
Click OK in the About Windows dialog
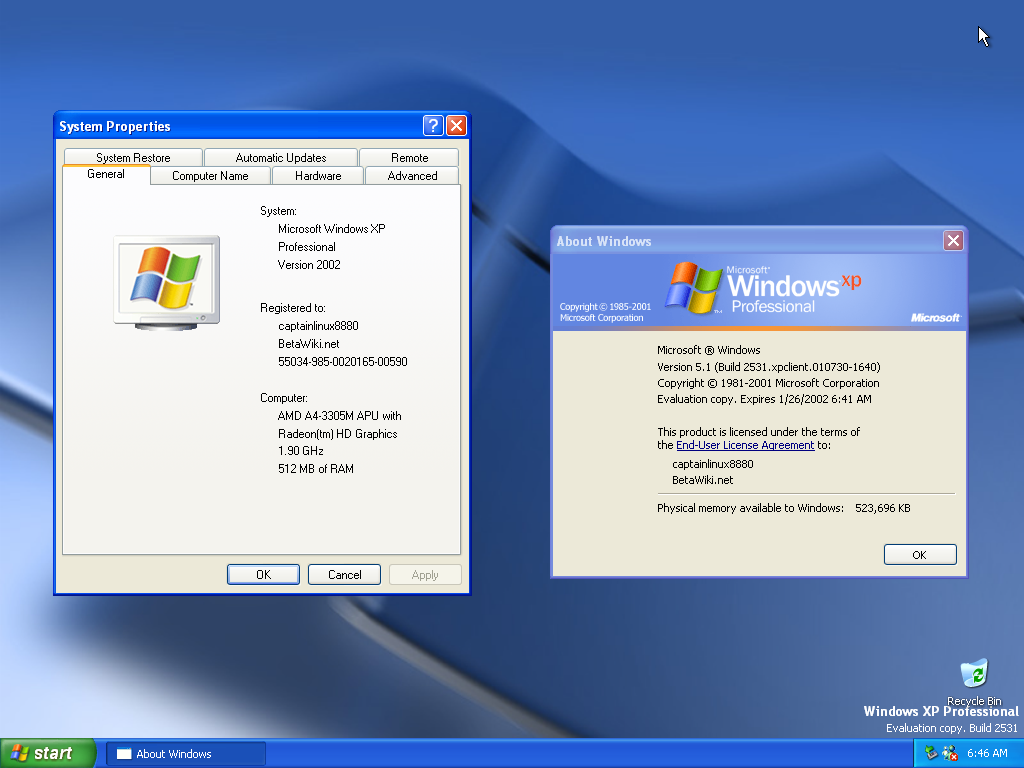tap(920, 554)
